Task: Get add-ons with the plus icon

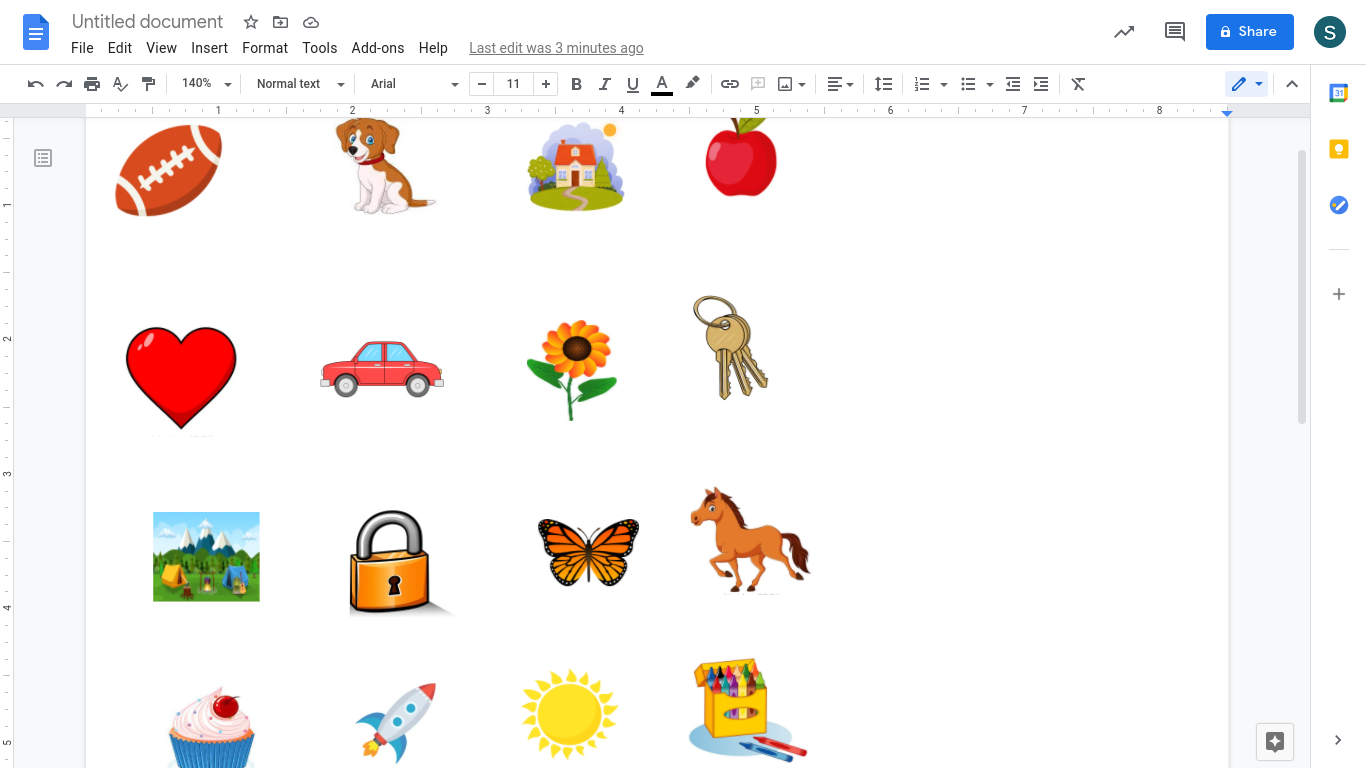Action: 1339,294
